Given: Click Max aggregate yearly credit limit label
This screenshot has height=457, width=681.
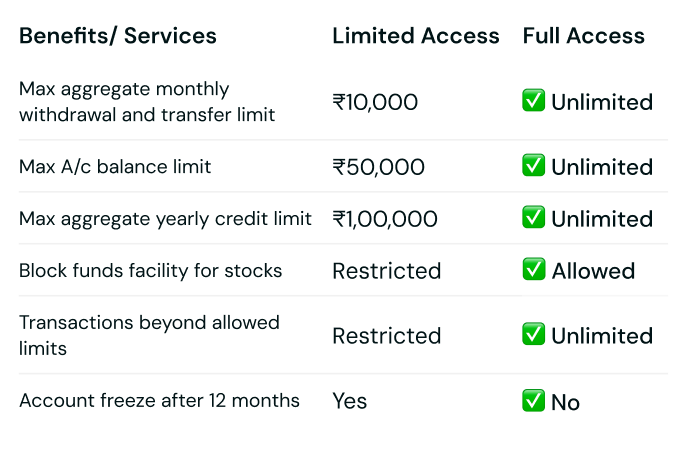Looking at the screenshot, I should pos(165,218).
